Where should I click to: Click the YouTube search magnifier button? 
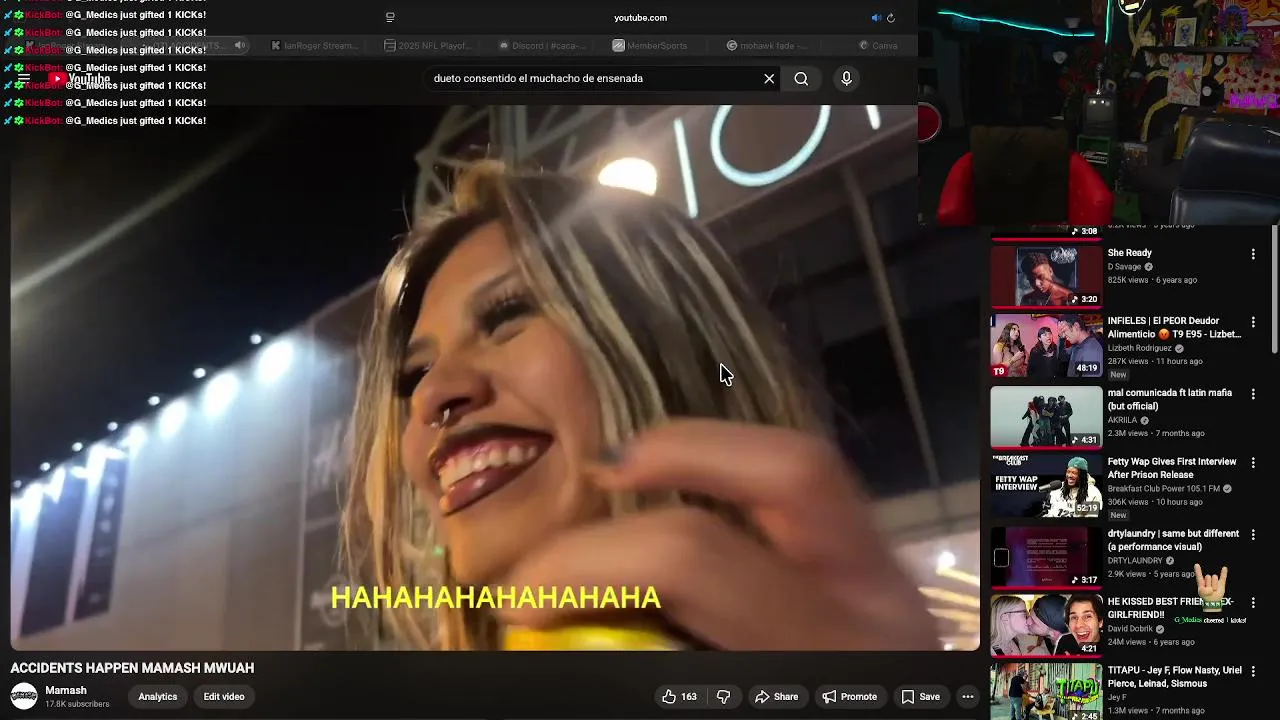(x=801, y=78)
